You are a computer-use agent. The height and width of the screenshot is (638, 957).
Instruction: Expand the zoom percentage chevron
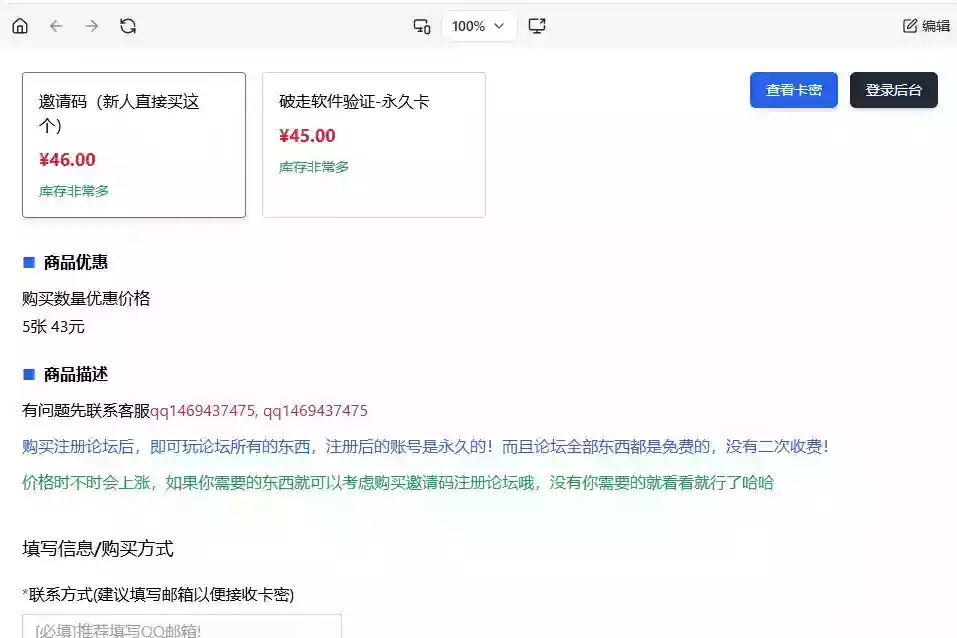(x=498, y=26)
